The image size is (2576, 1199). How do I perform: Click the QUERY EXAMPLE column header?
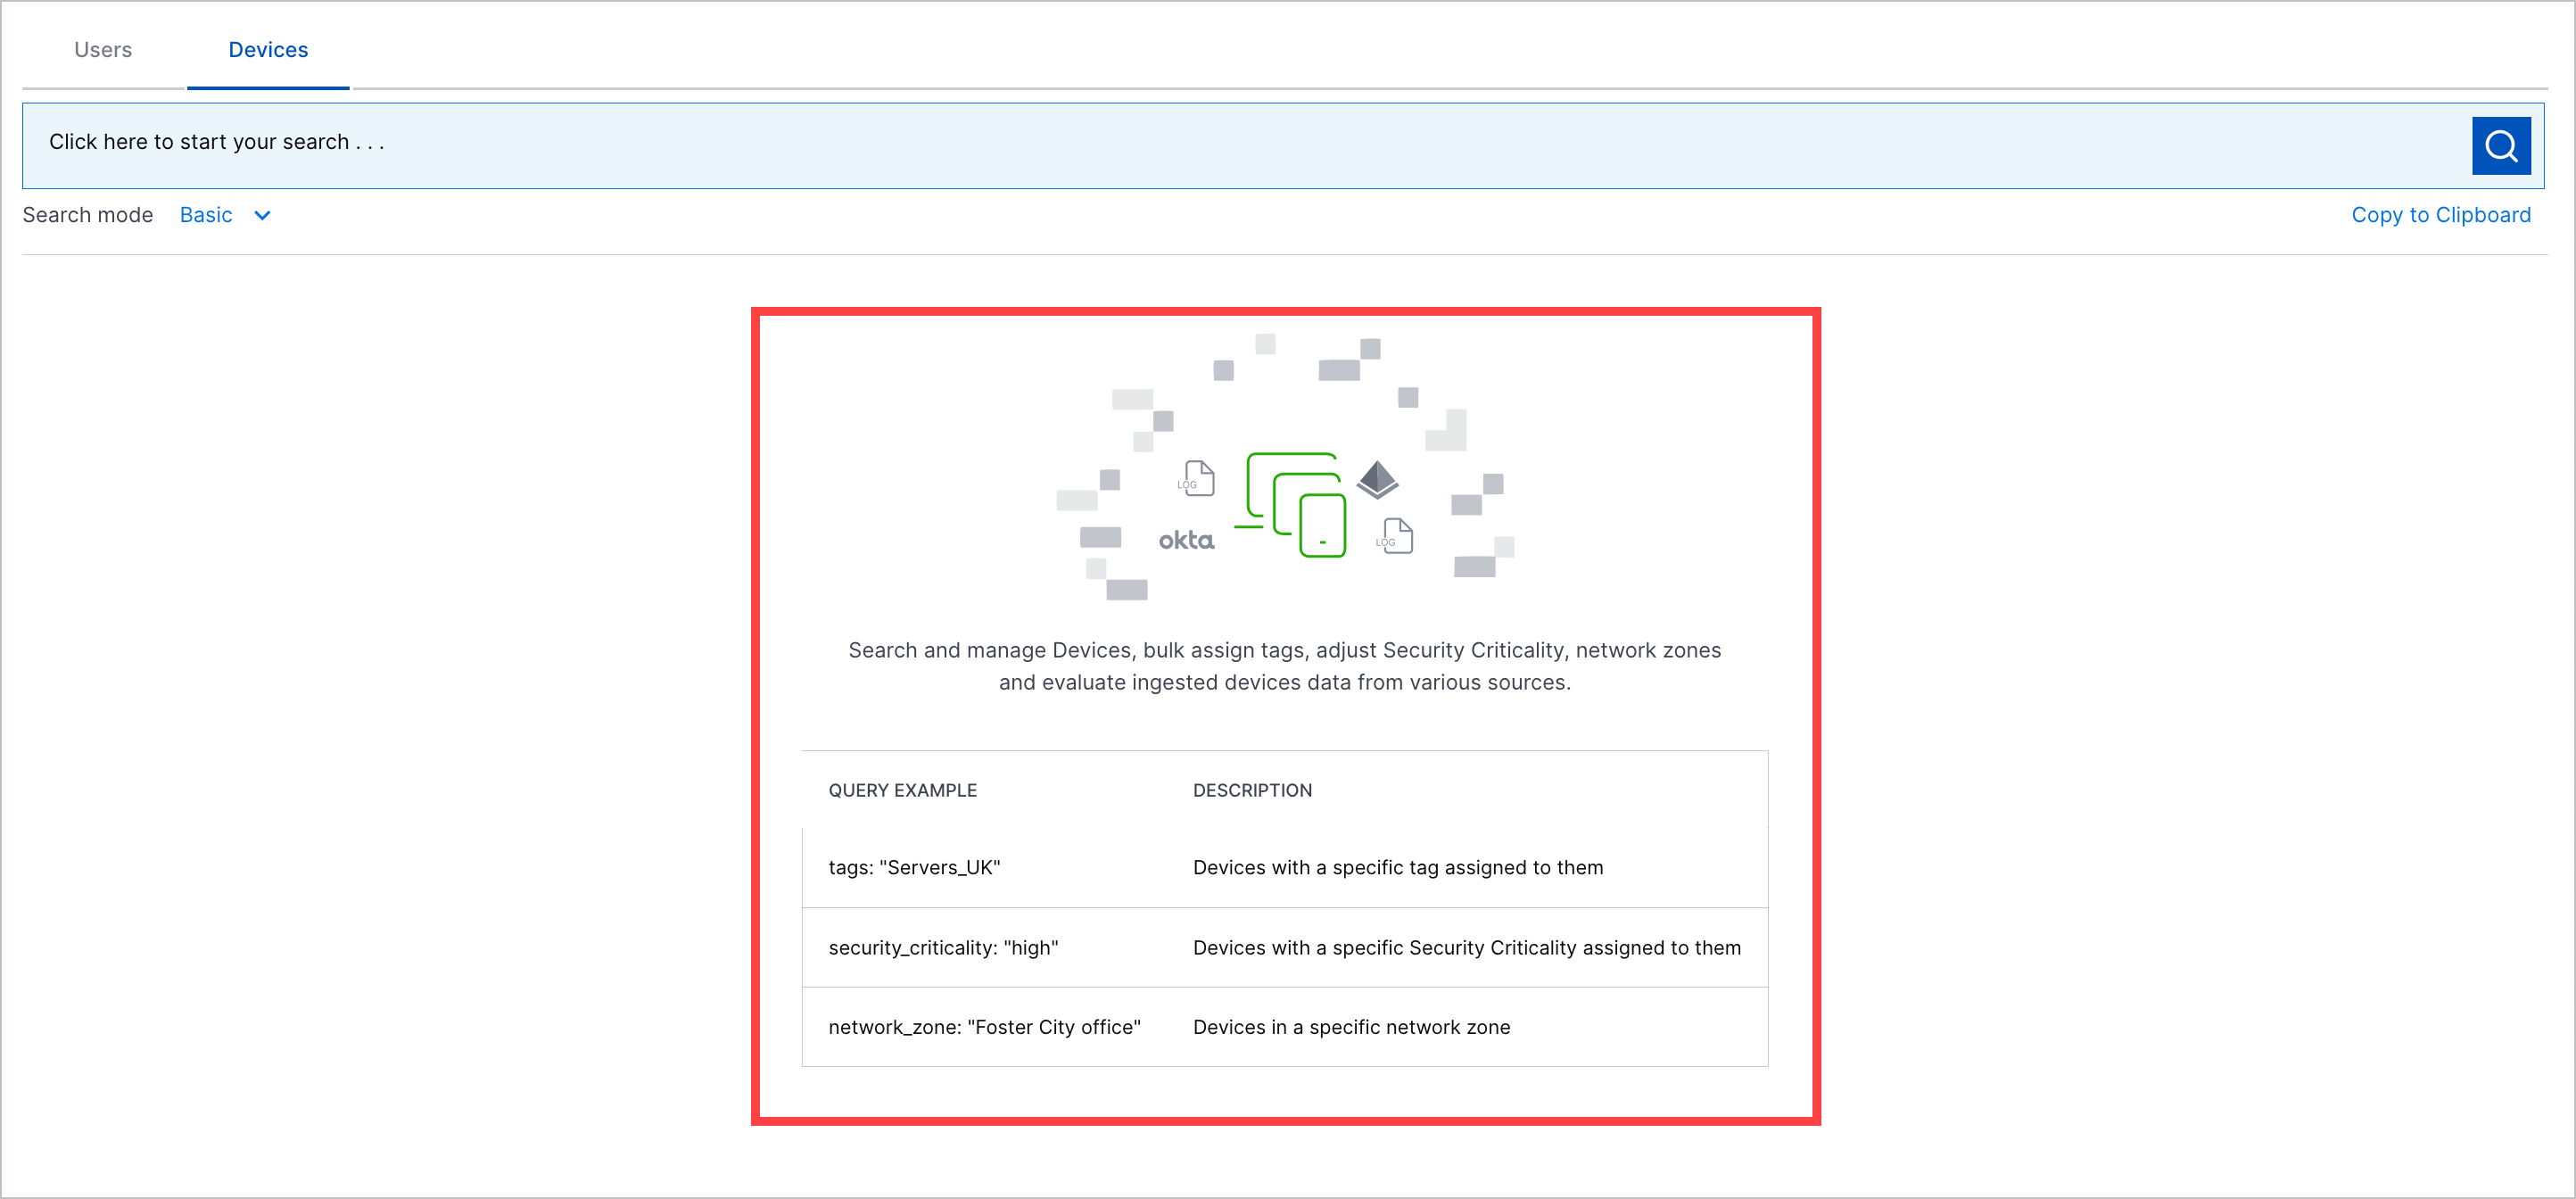[902, 791]
